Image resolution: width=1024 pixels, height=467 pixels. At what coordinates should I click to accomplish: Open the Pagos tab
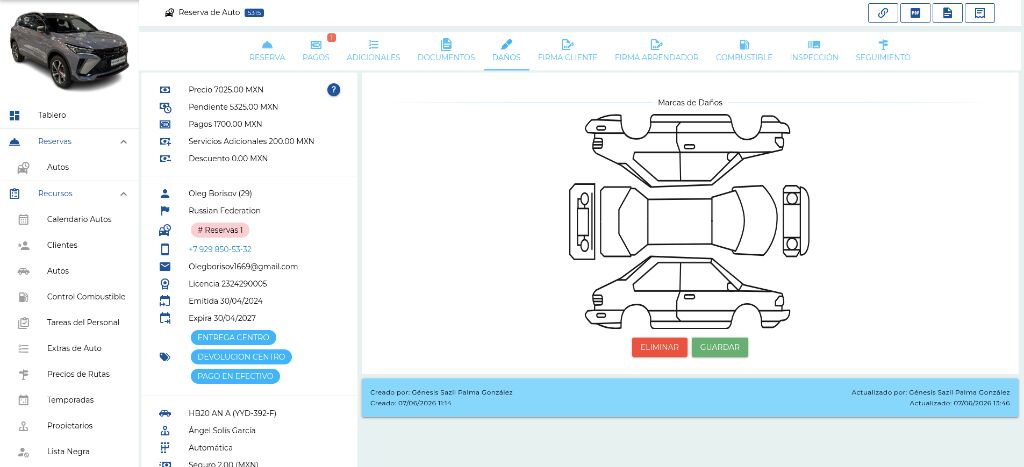tap(316, 51)
